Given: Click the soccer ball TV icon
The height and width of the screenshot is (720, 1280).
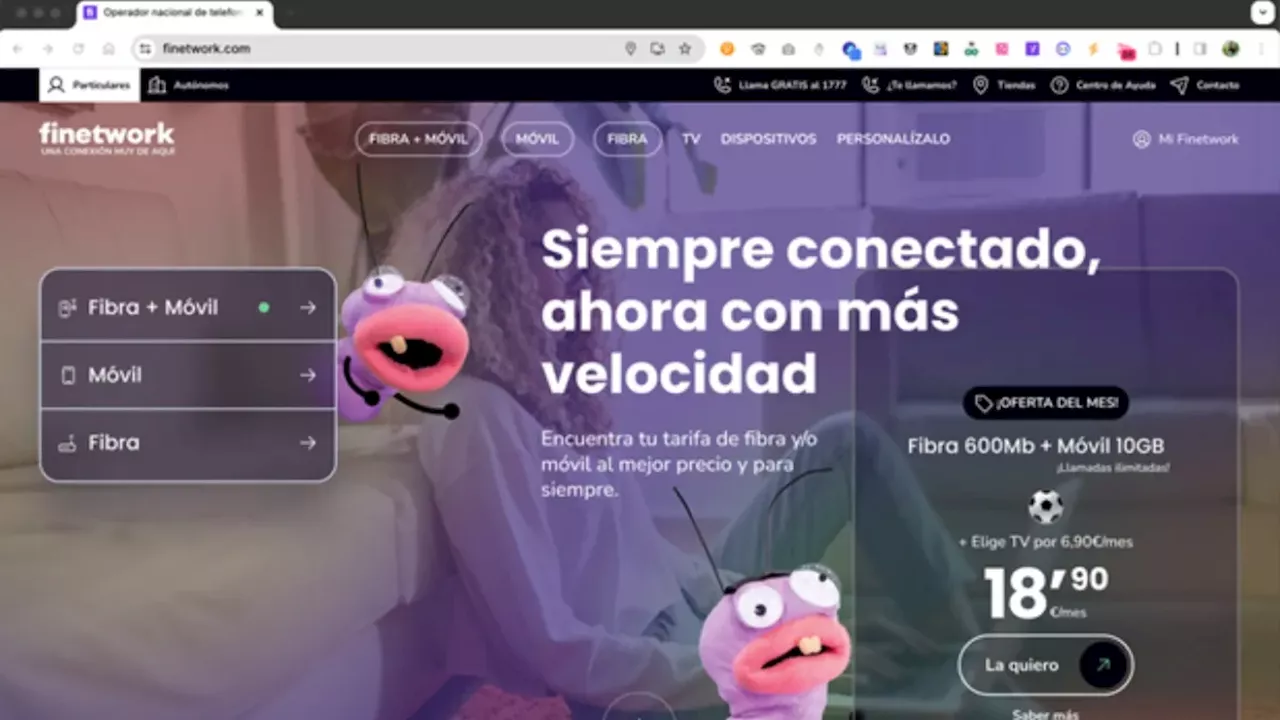Looking at the screenshot, I should pos(1046,507).
